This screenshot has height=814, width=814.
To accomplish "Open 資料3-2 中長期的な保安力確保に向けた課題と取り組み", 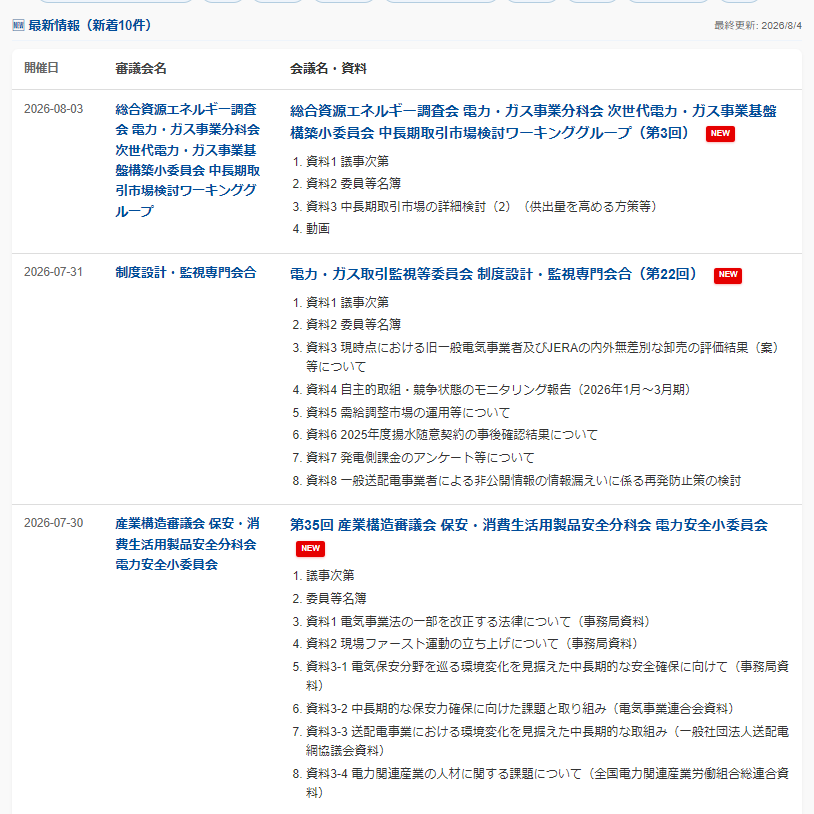I will coord(520,709).
